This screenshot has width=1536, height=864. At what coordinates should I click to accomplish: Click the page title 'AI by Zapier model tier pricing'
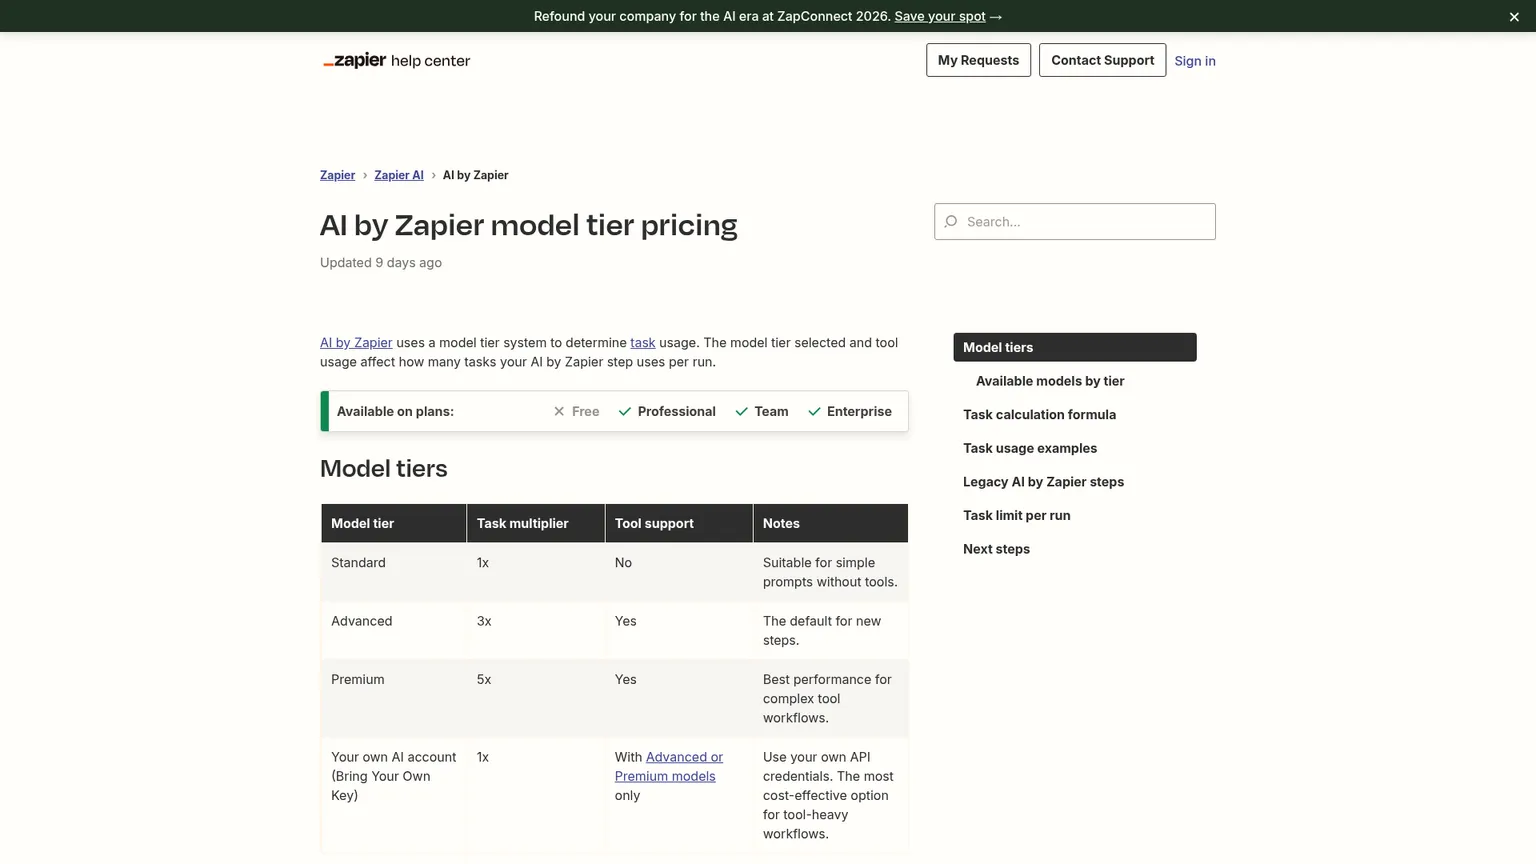(529, 225)
